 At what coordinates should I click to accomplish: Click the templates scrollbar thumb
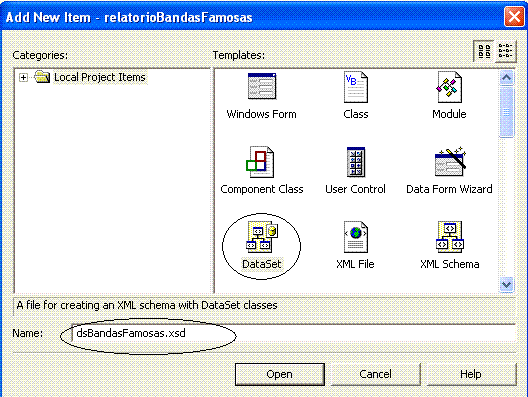(506, 112)
